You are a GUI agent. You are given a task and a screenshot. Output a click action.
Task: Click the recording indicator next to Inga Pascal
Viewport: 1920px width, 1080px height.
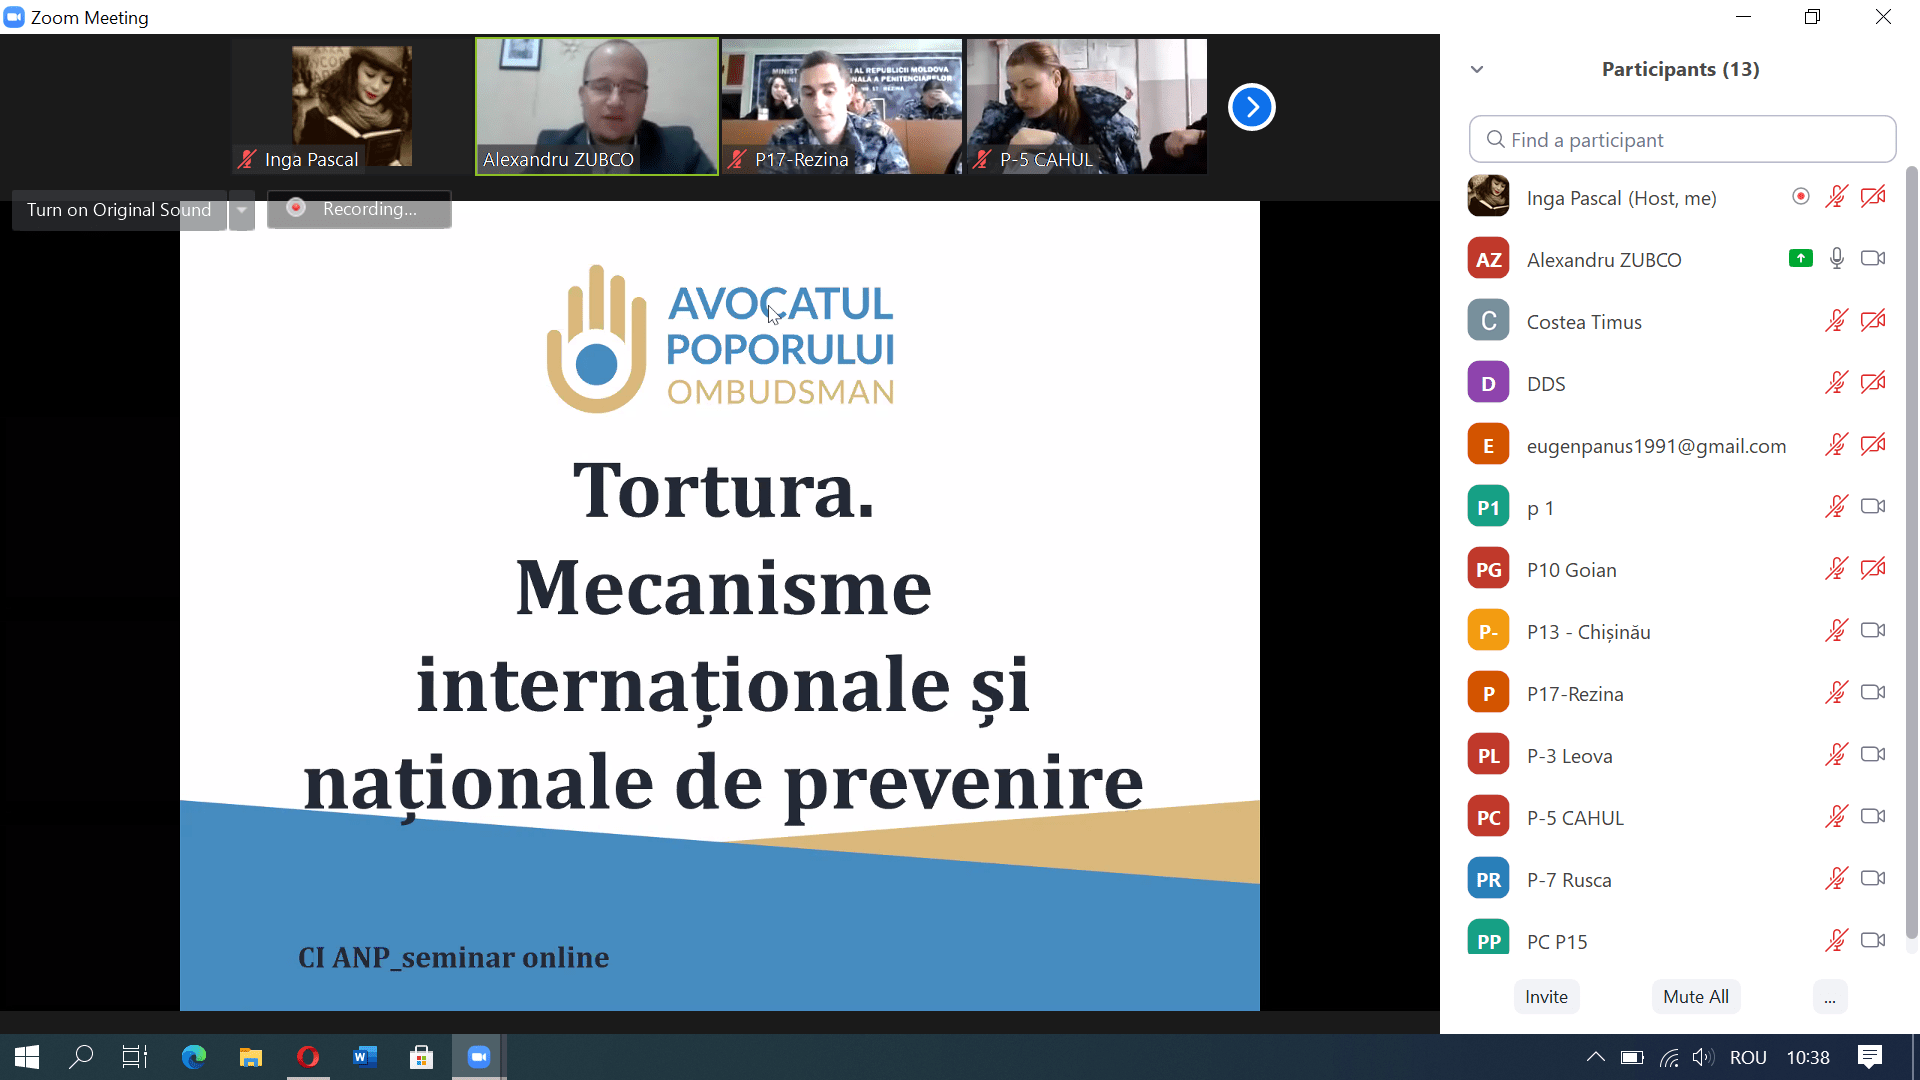pos(1801,197)
